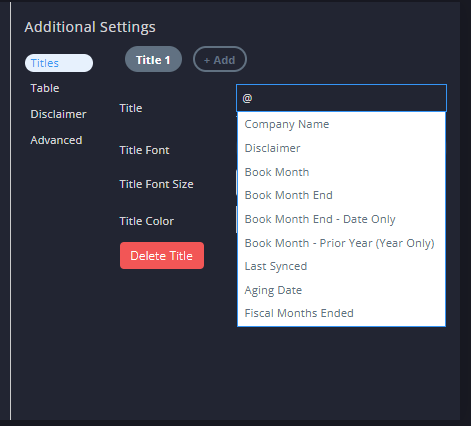Insert the Aging Date variable

coord(341,290)
